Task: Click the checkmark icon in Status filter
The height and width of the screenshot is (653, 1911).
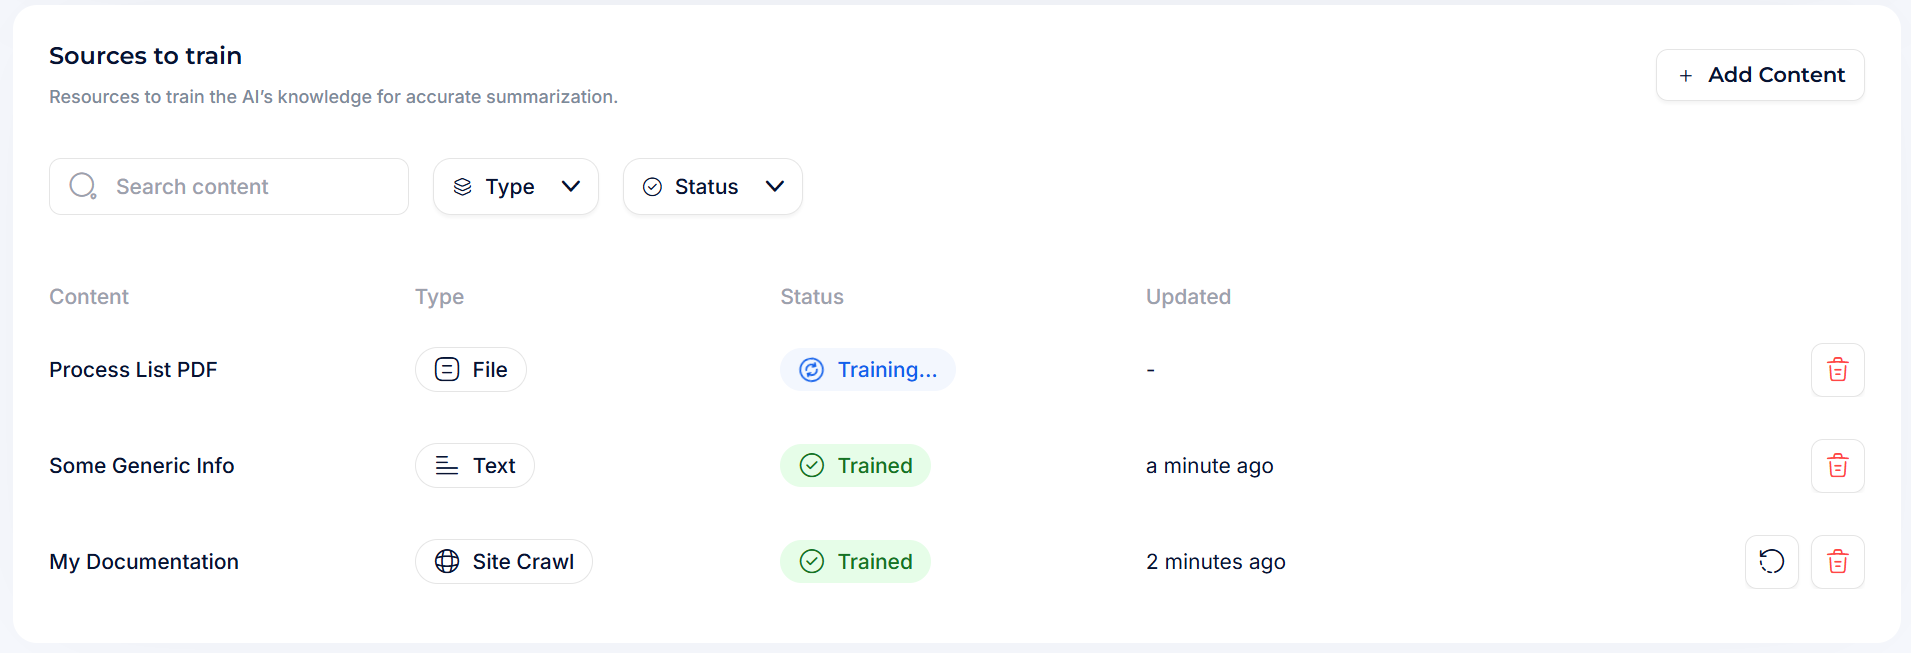Action: tap(652, 187)
